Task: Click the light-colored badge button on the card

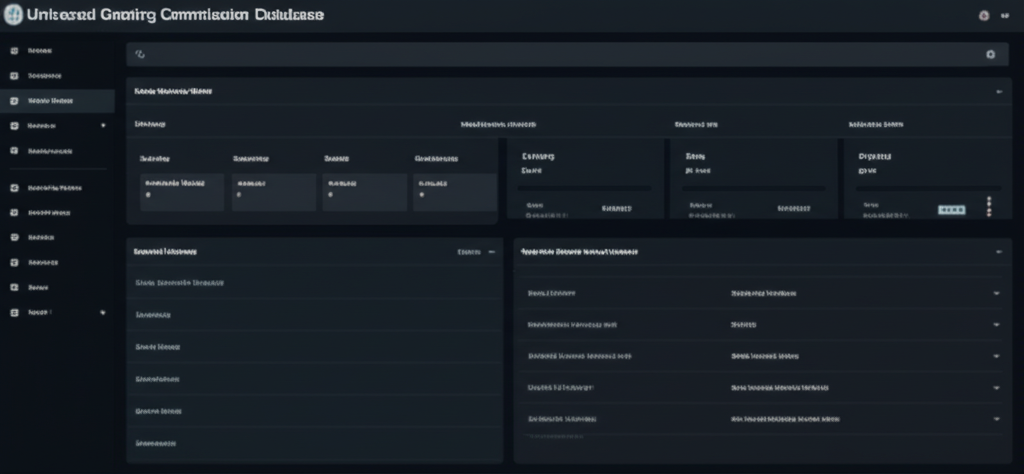Action: click(952, 210)
